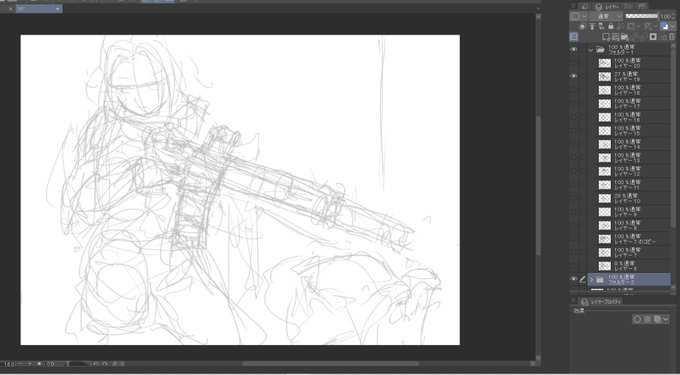The width and height of the screenshot is (680, 375).
Task: Show レイヤー 18 using its visibility box
Action: [x=573, y=90]
